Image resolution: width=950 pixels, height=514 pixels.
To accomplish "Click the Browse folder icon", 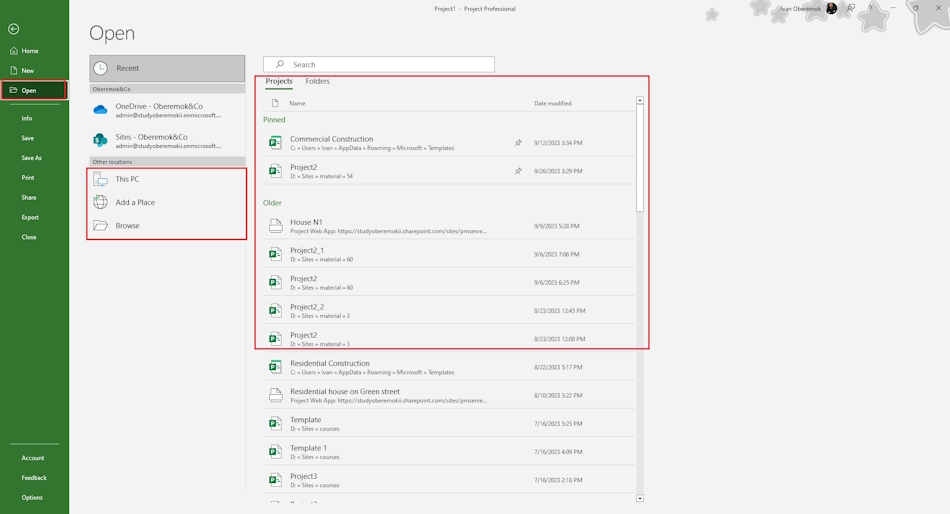I will pyautogui.click(x=101, y=225).
